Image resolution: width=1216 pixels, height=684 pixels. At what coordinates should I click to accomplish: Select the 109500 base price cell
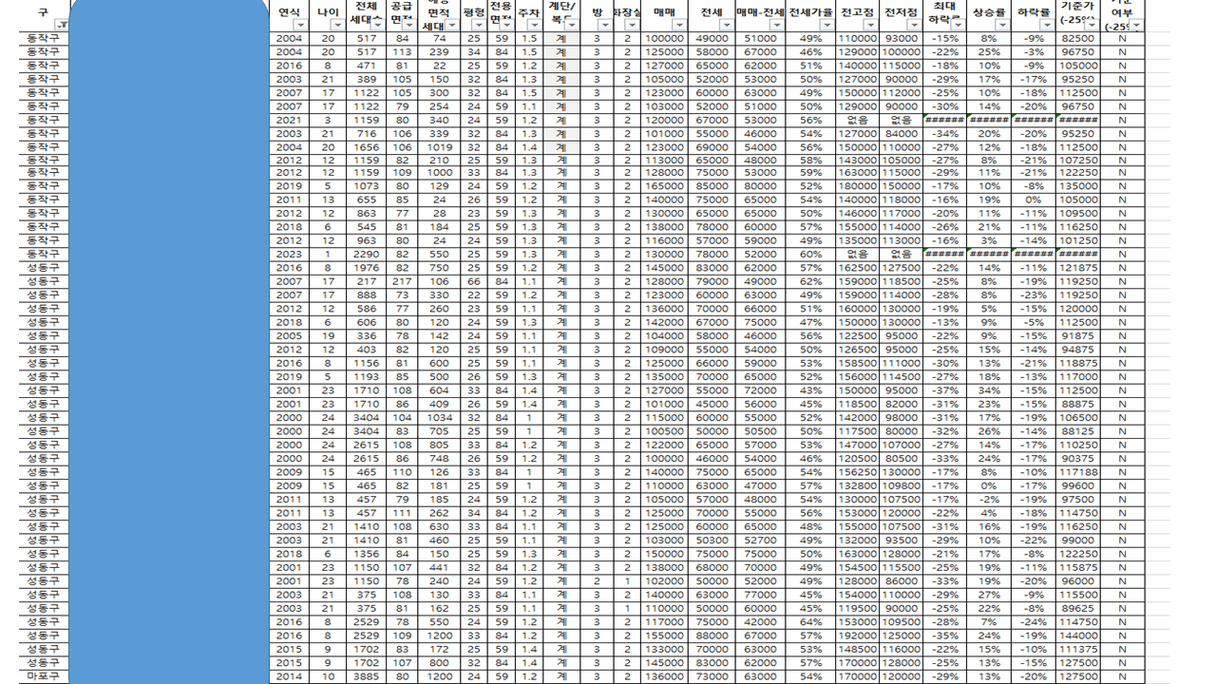1076,214
